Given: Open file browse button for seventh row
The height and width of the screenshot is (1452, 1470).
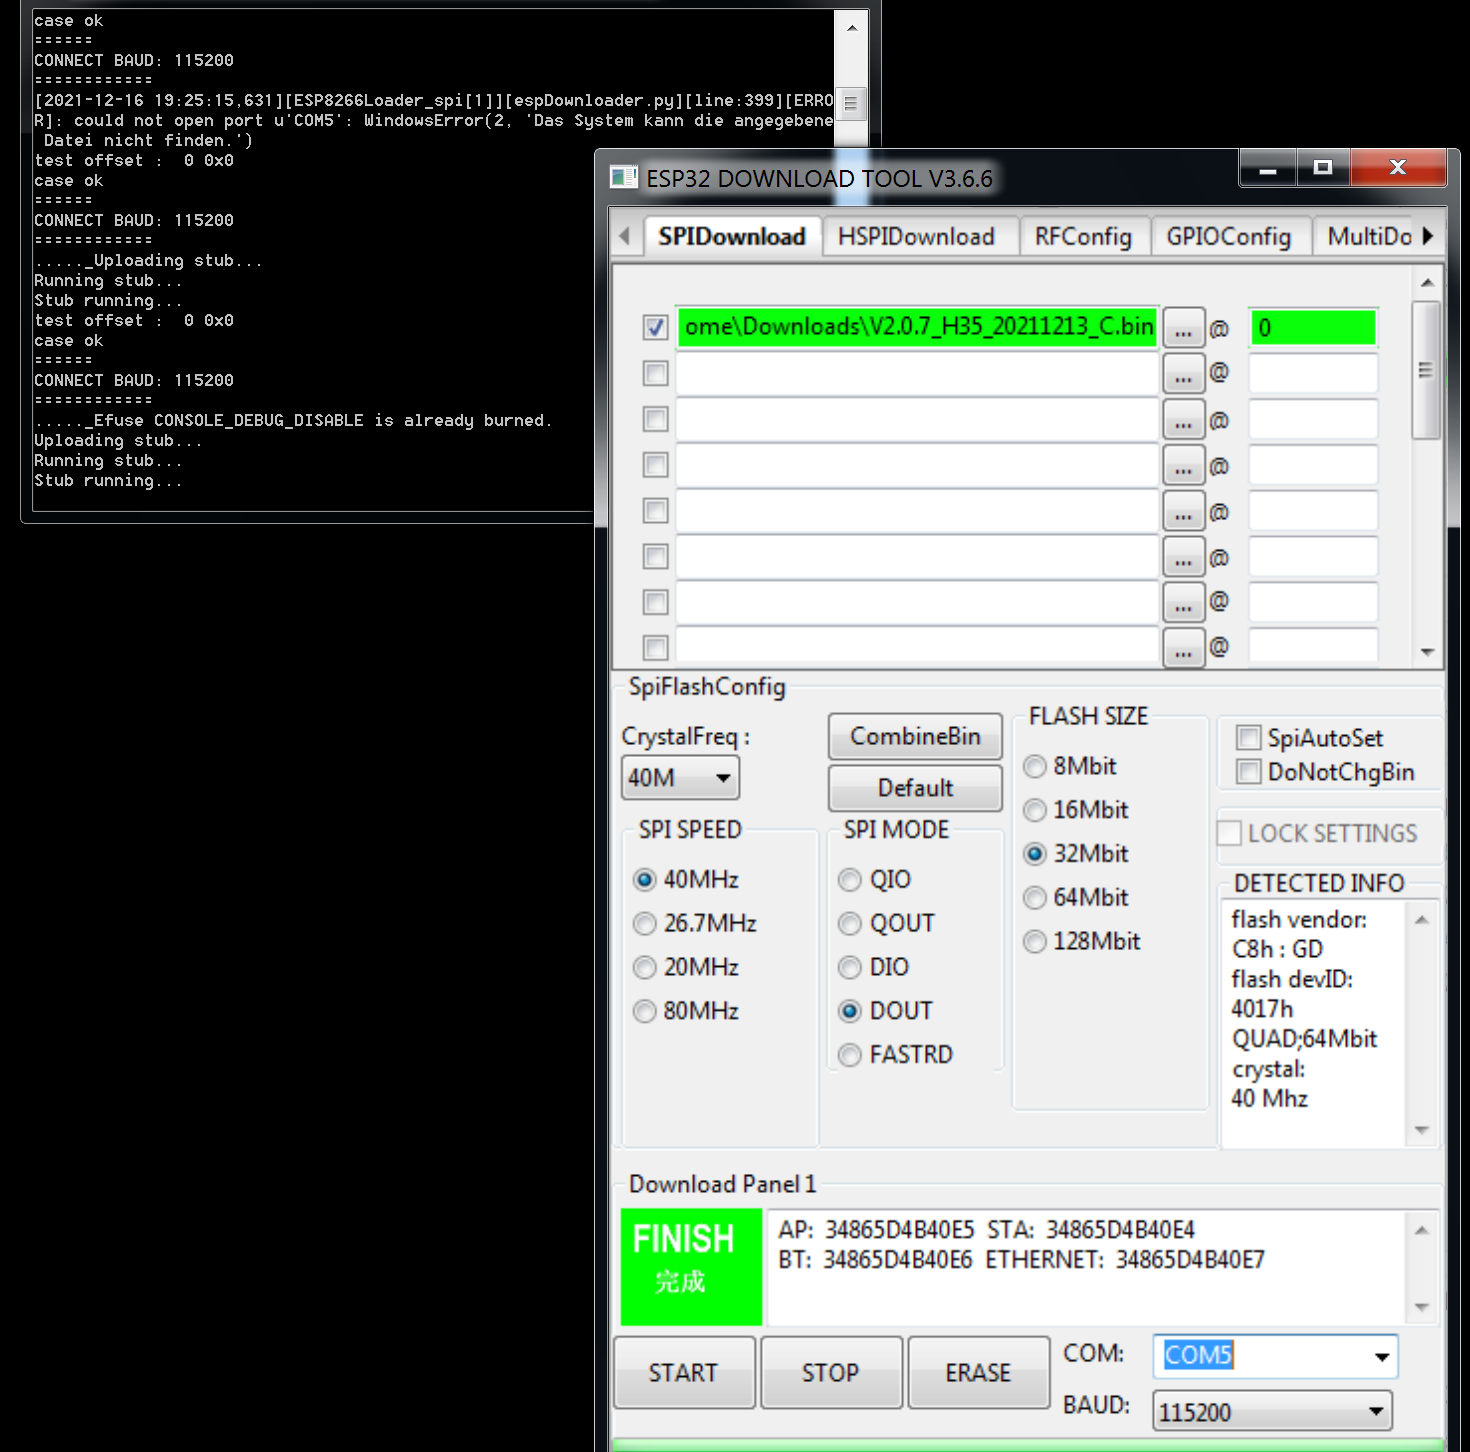Looking at the screenshot, I should [1184, 602].
